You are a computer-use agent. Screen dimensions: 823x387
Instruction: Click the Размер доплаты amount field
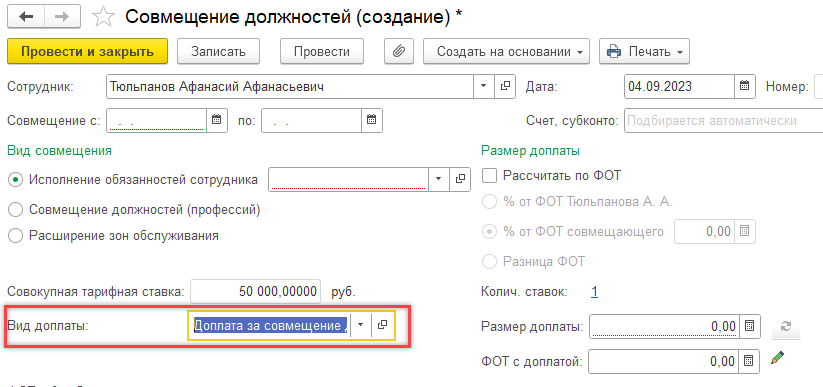(x=664, y=326)
